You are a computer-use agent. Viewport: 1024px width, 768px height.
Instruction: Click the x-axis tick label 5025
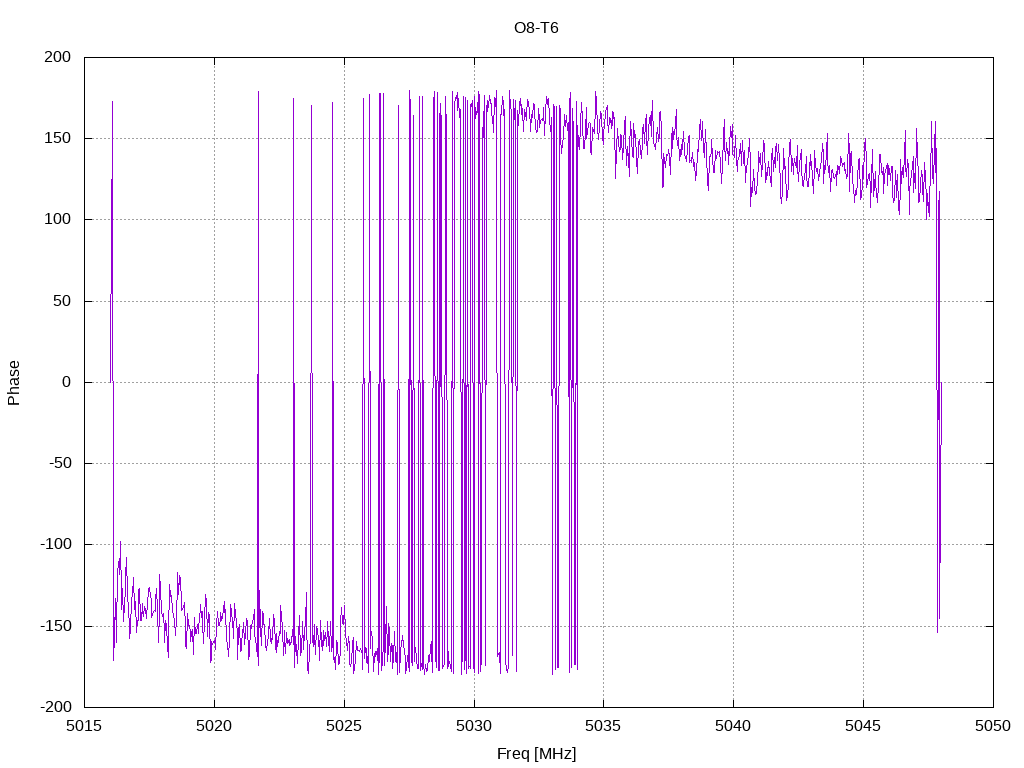click(344, 726)
